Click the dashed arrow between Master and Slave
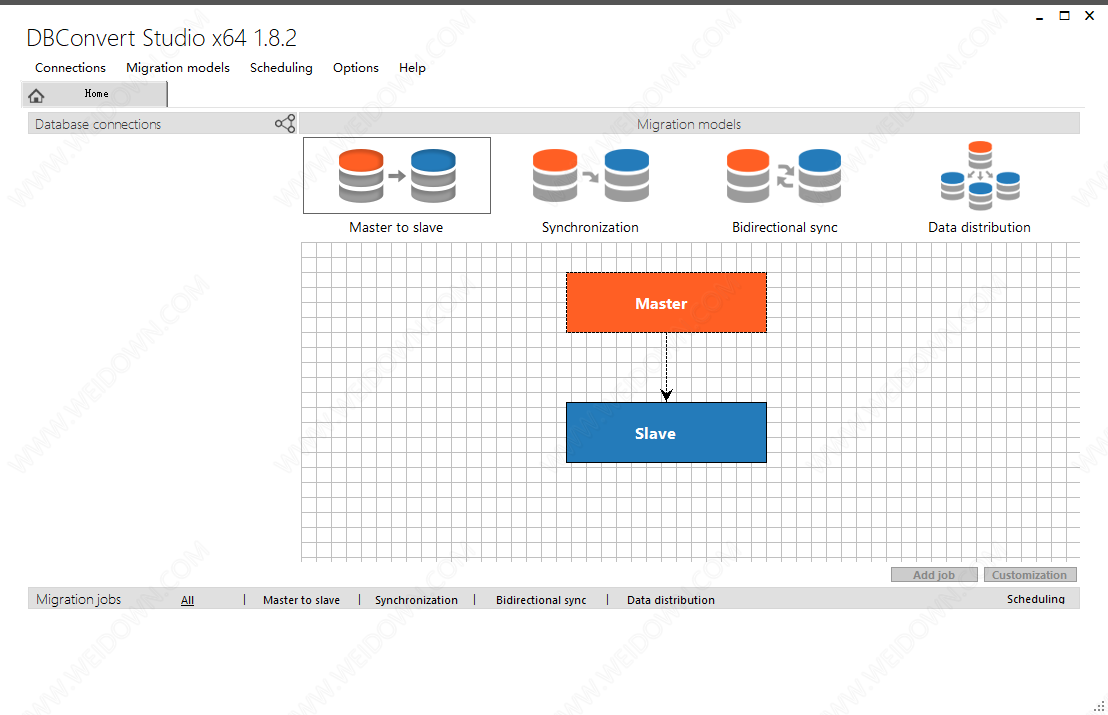This screenshot has width=1108, height=715. 666,367
